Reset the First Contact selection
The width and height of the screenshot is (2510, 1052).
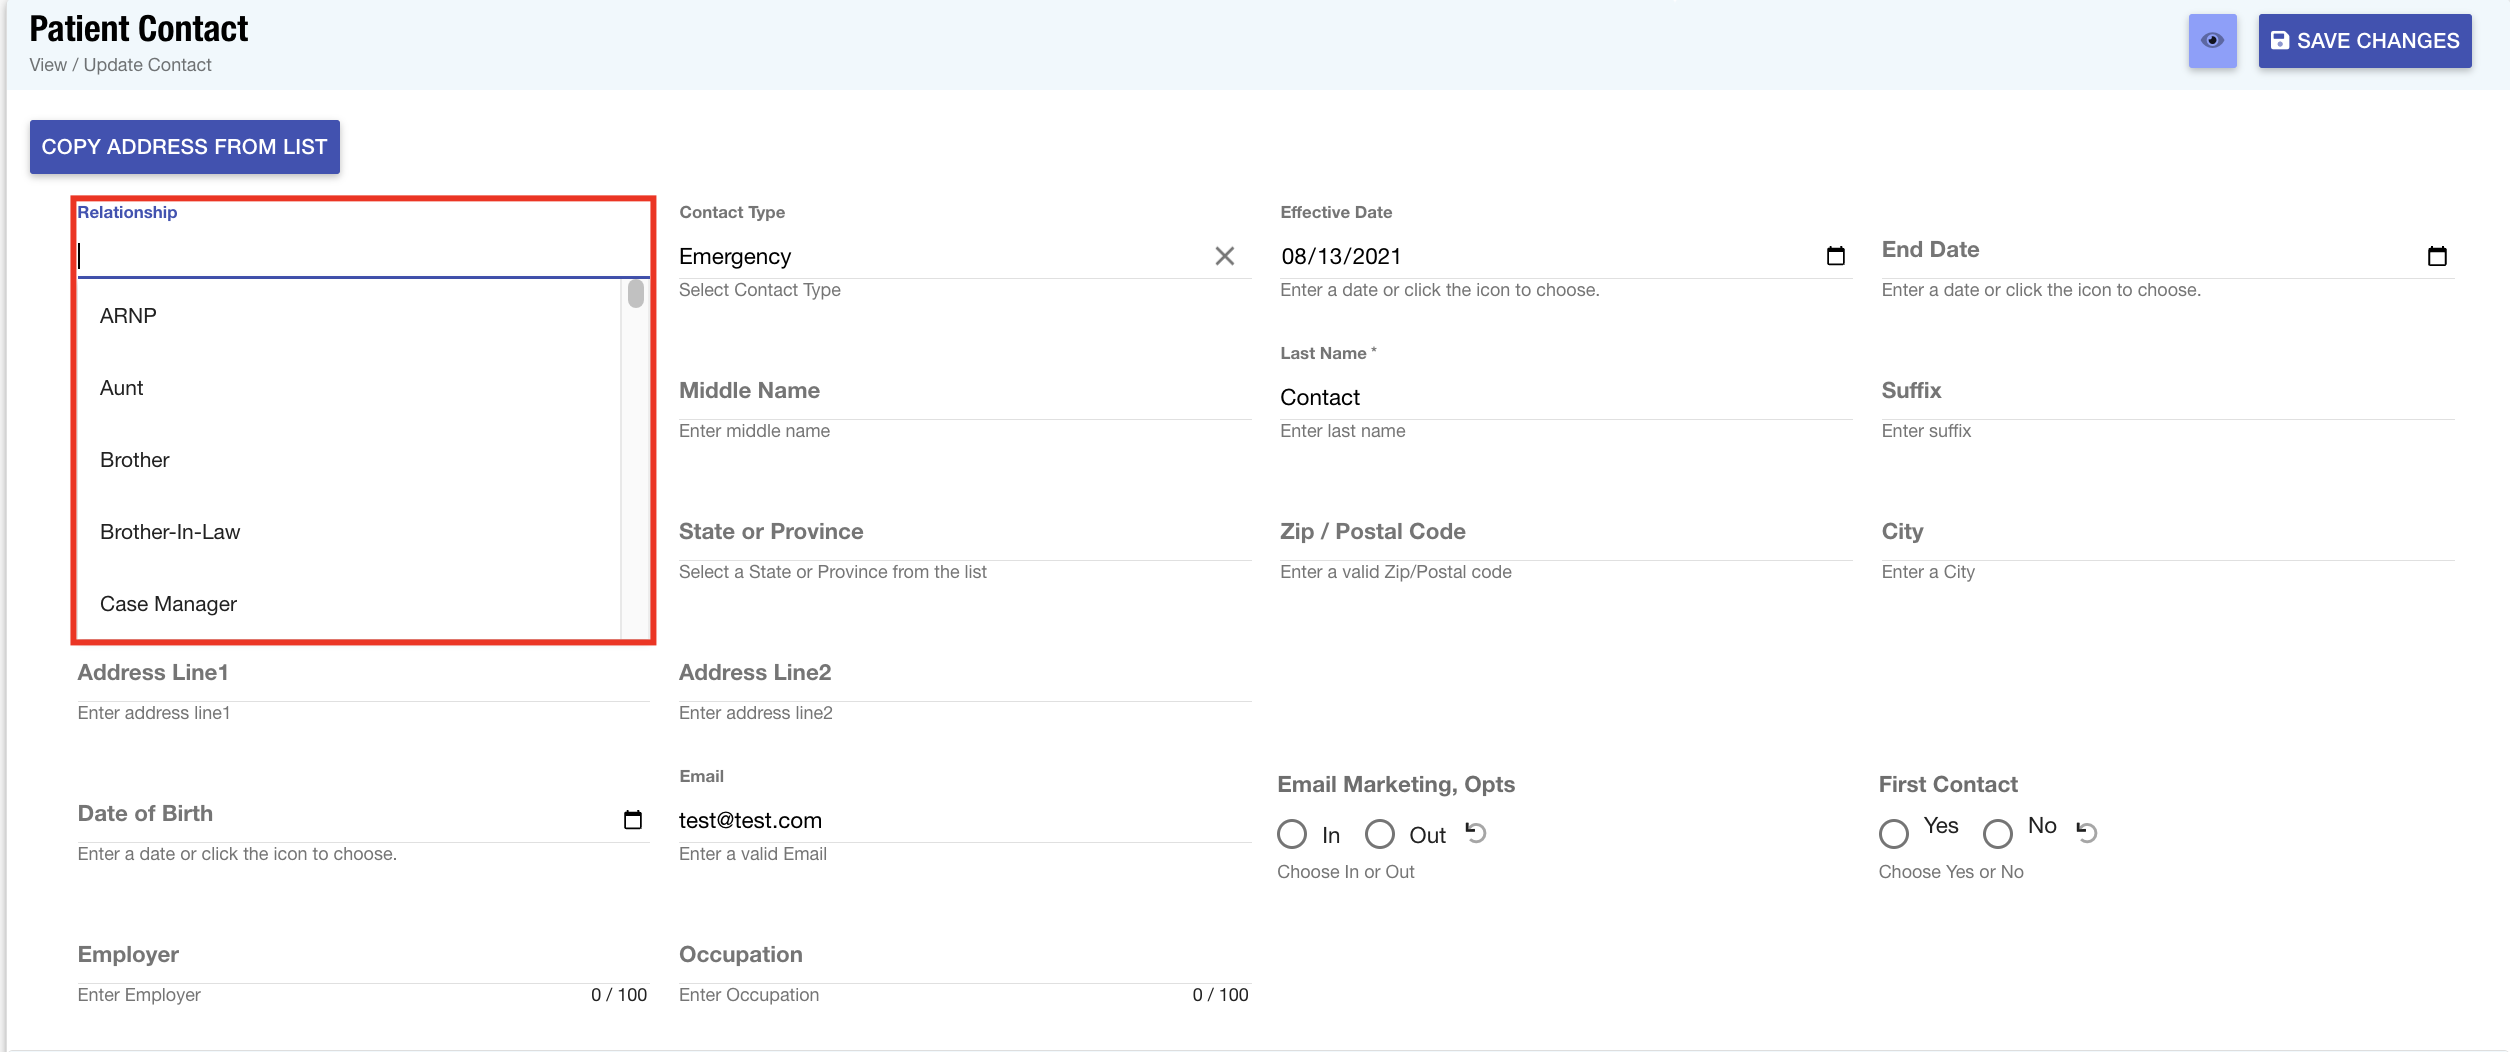pos(2086,831)
